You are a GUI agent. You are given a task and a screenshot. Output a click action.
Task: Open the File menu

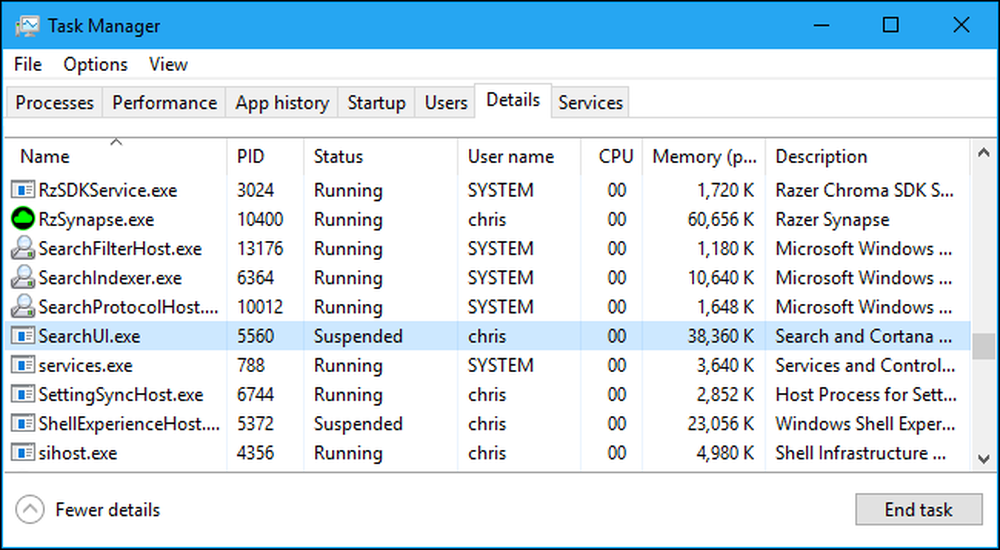27,64
